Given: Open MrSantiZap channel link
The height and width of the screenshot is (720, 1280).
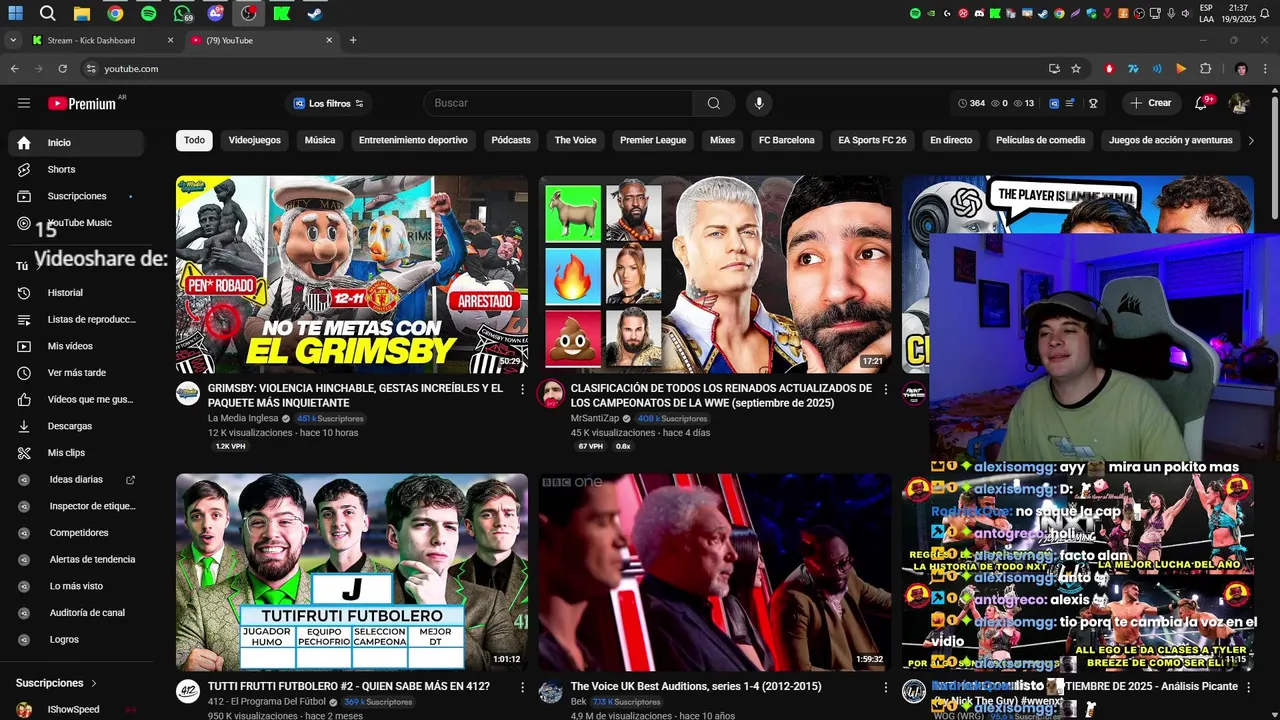Looking at the screenshot, I should click(x=595, y=418).
